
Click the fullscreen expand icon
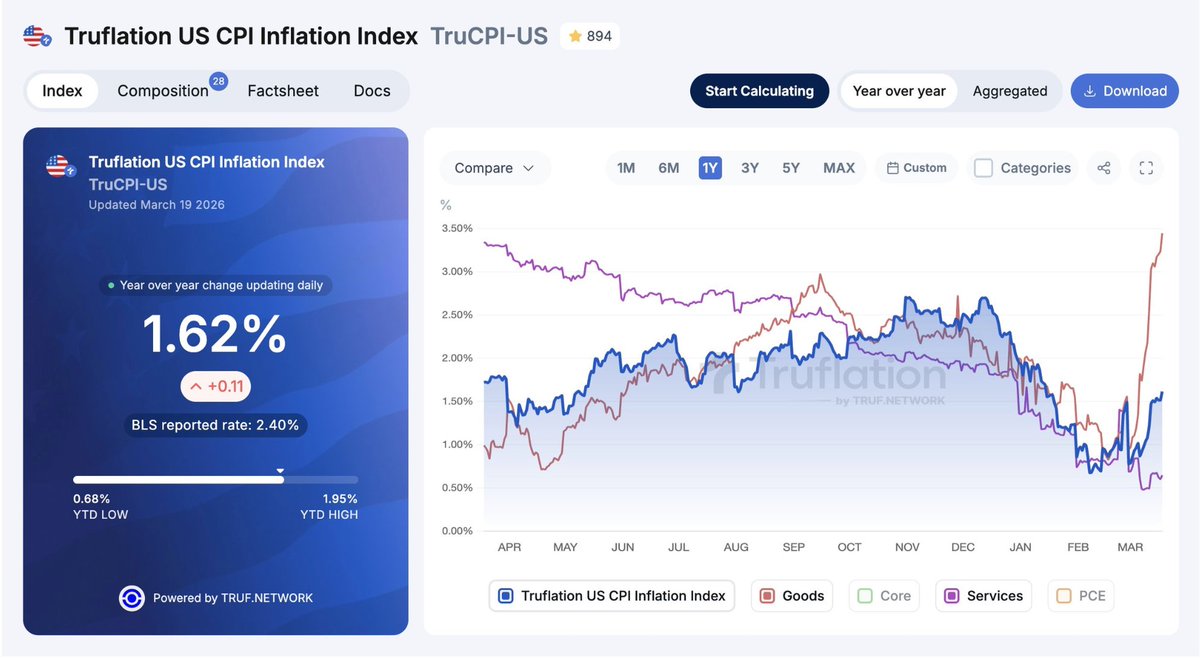click(x=1146, y=168)
